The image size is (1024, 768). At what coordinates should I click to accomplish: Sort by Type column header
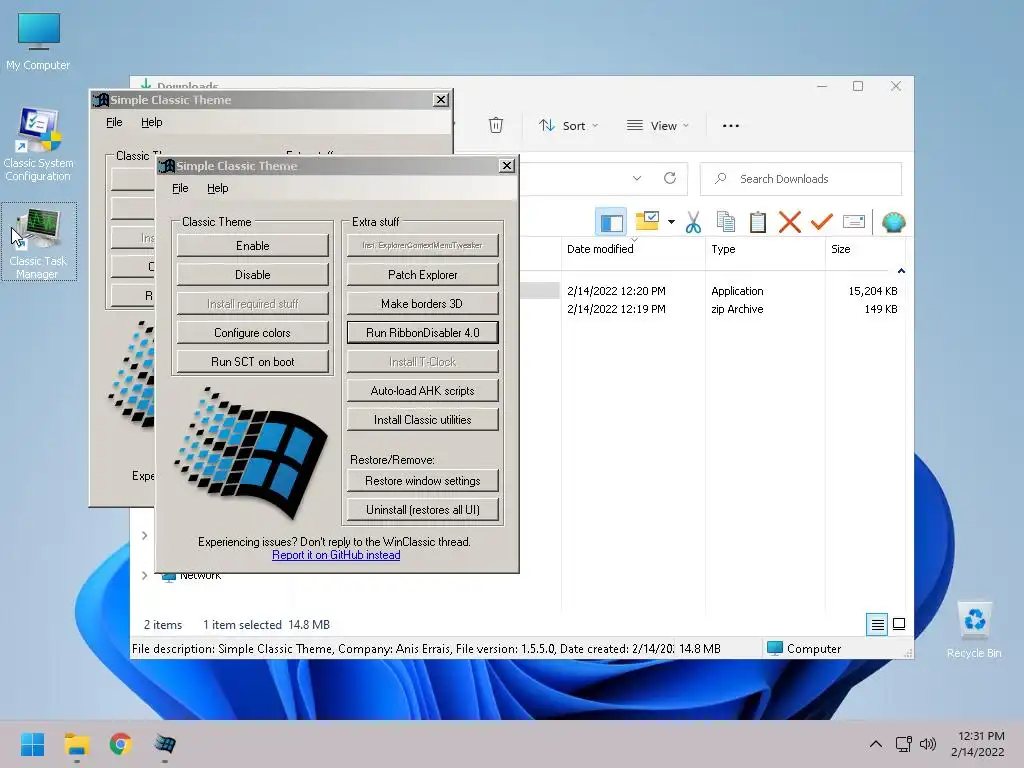click(765, 249)
